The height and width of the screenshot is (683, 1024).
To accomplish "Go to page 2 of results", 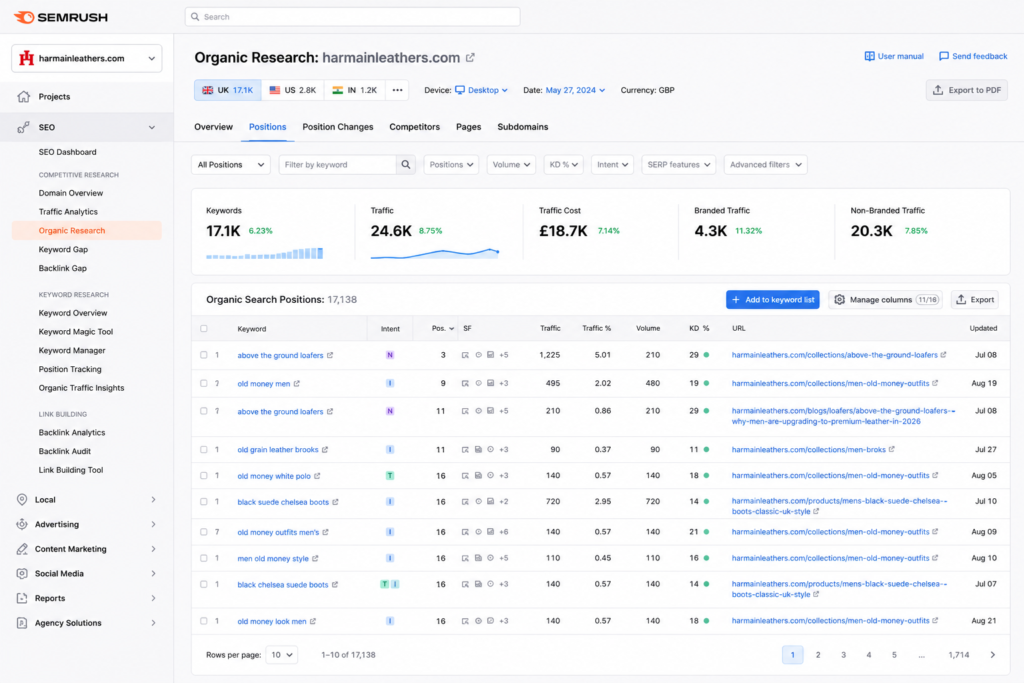I will [x=818, y=655].
